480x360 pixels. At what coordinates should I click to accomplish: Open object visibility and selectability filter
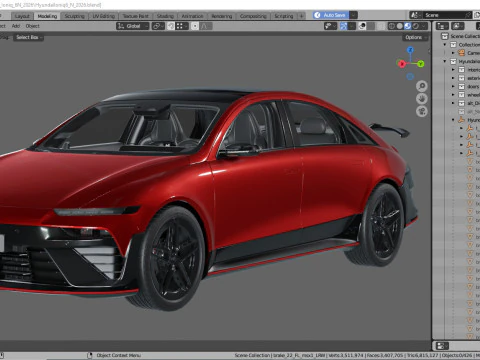tap(330, 26)
